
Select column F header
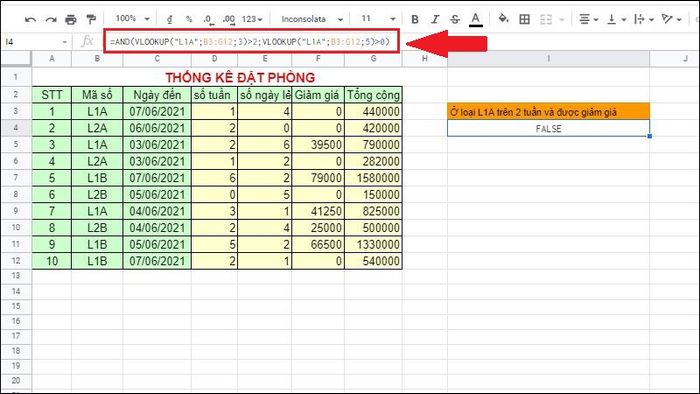[x=318, y=58]
